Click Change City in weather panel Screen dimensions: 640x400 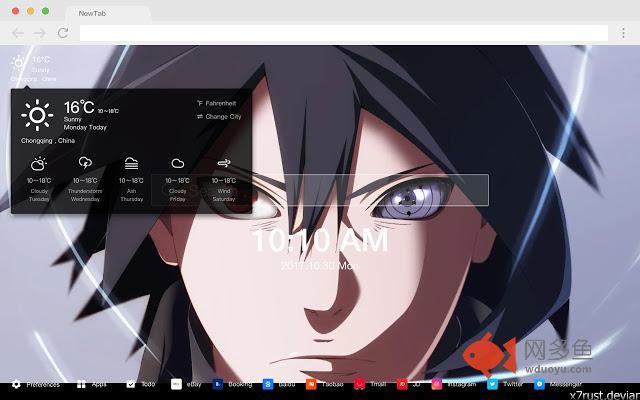pos(220,117)
